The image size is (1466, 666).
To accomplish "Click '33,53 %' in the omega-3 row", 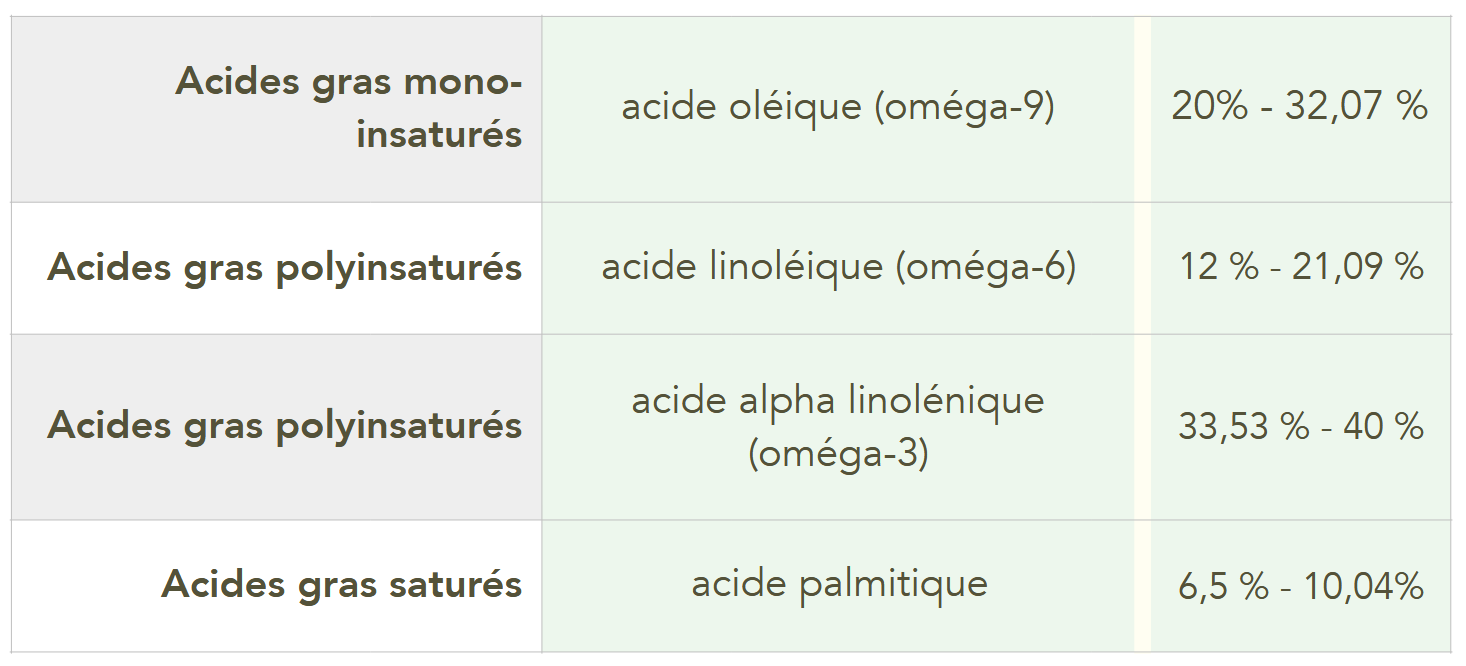I will point(1243,427).
